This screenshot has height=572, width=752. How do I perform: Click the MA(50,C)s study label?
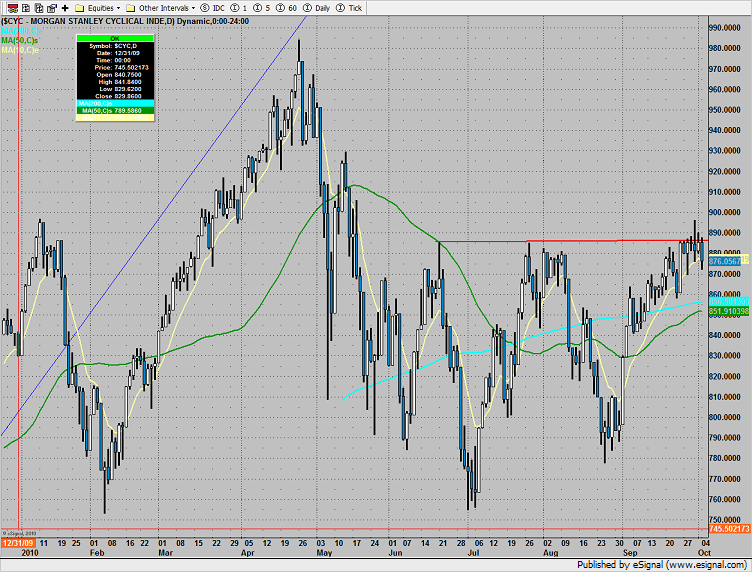click(x=20, y=40)
